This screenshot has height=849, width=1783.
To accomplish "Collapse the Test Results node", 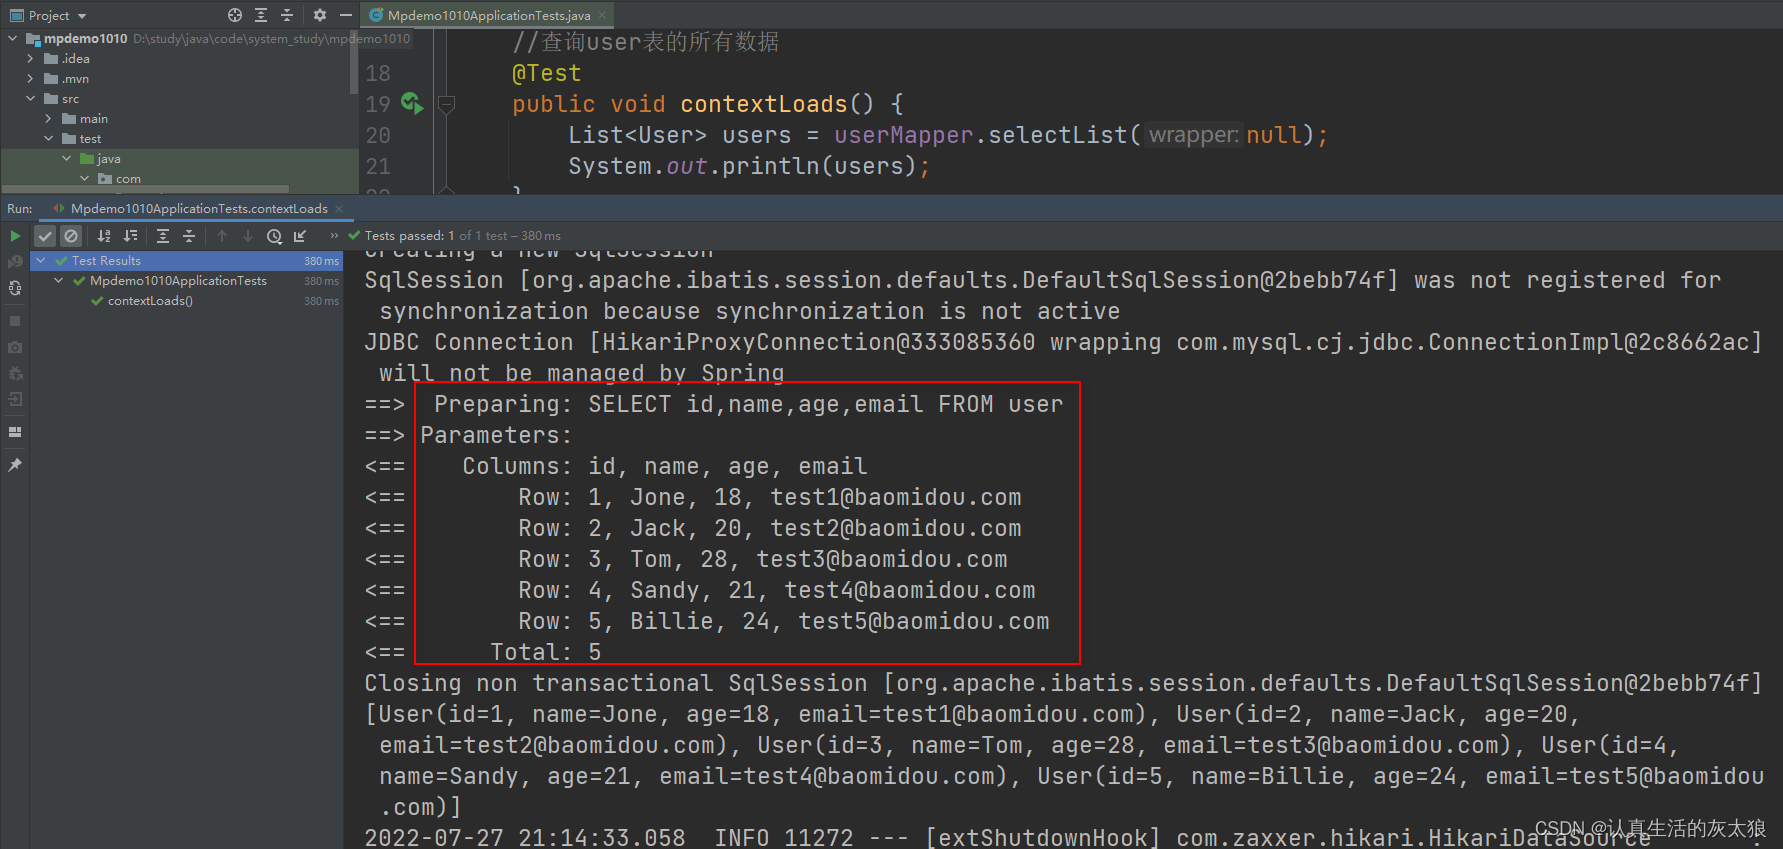I will (x=40, y=260).
